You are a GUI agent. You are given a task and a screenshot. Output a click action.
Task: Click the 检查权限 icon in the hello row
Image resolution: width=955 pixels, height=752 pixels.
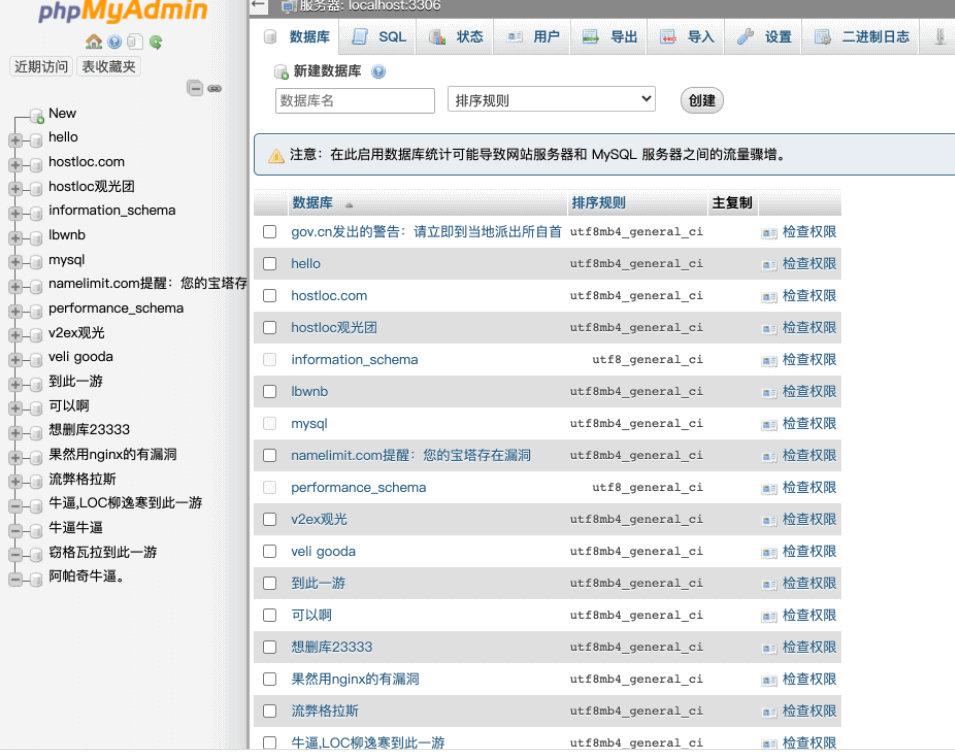coord(769,265)
